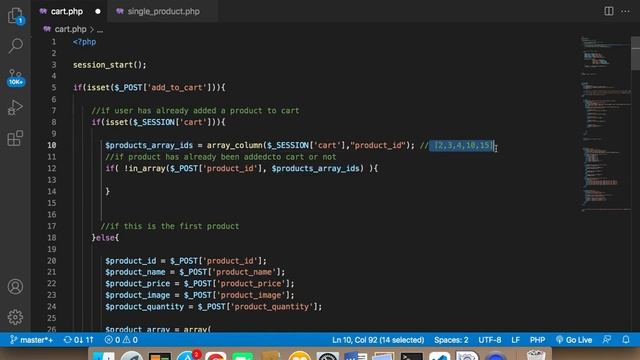
Task: Open Terminal in the Dock
Action: (411, 356)
